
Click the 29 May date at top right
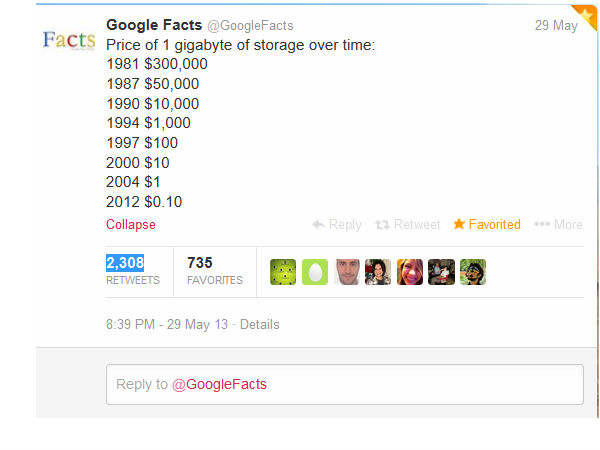556,26
